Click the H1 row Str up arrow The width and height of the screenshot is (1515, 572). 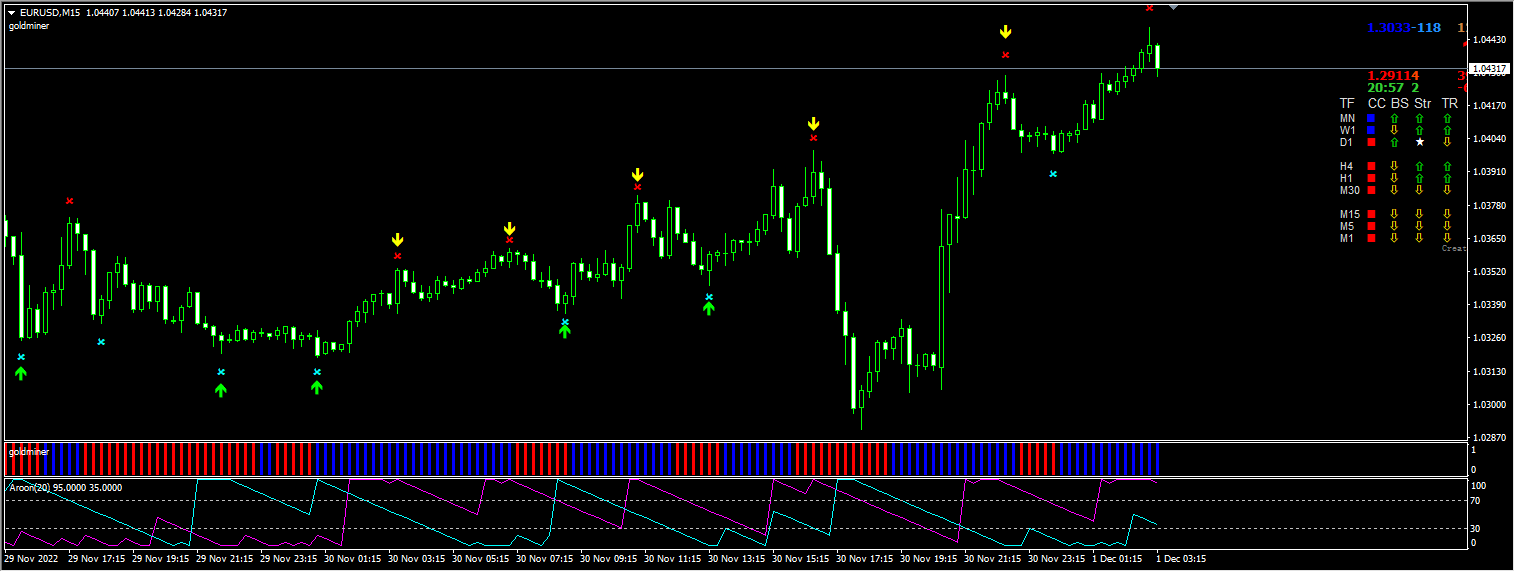click(x=1421, y=178)
